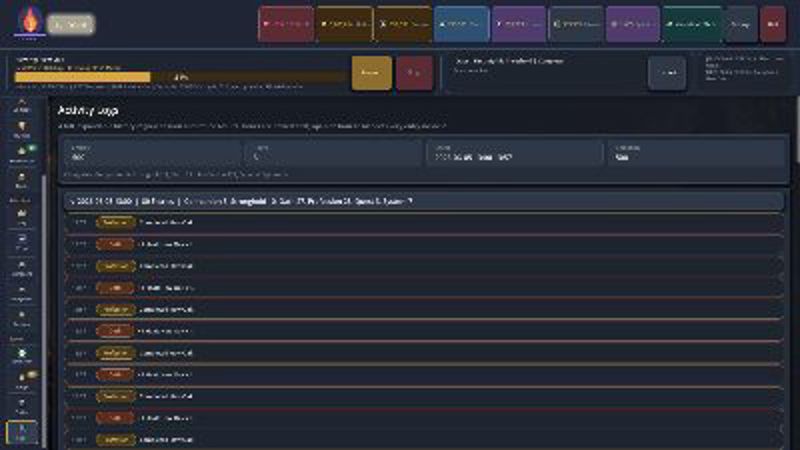Open the shield icon item in the sidebar
800x450 pixels.
pyautogui.click(x=21, y=129)
